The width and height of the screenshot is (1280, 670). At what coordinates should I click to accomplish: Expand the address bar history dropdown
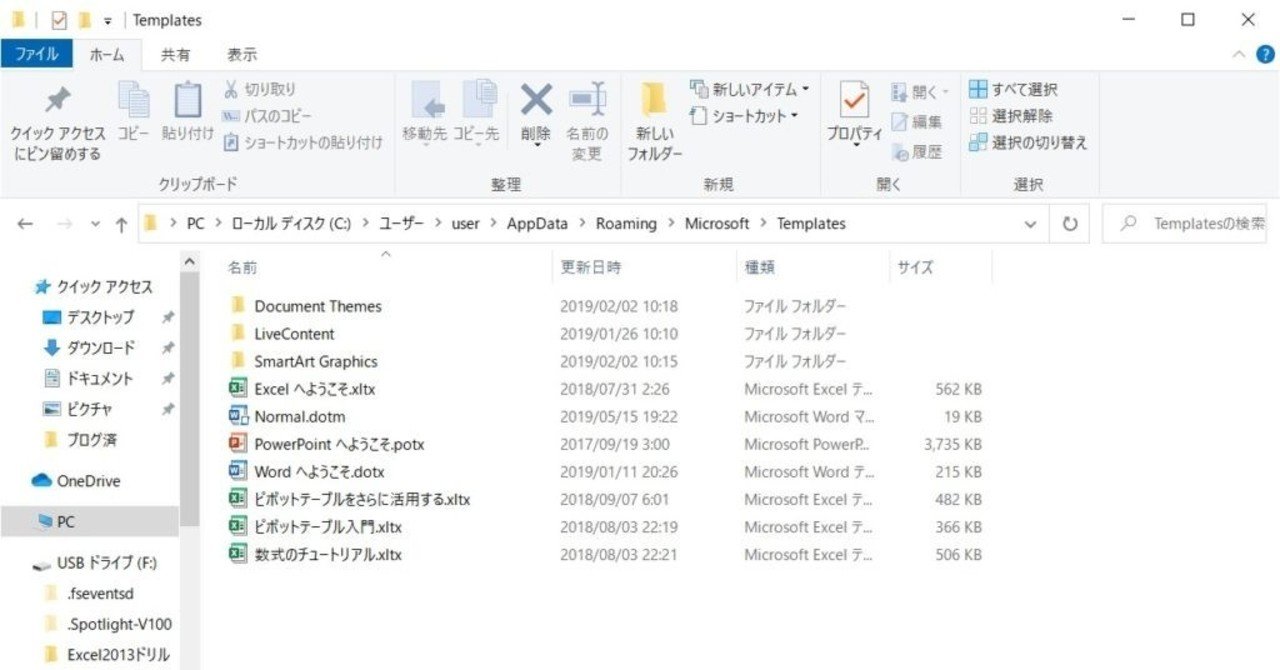pyautogui.click(x=1031, y=224)
